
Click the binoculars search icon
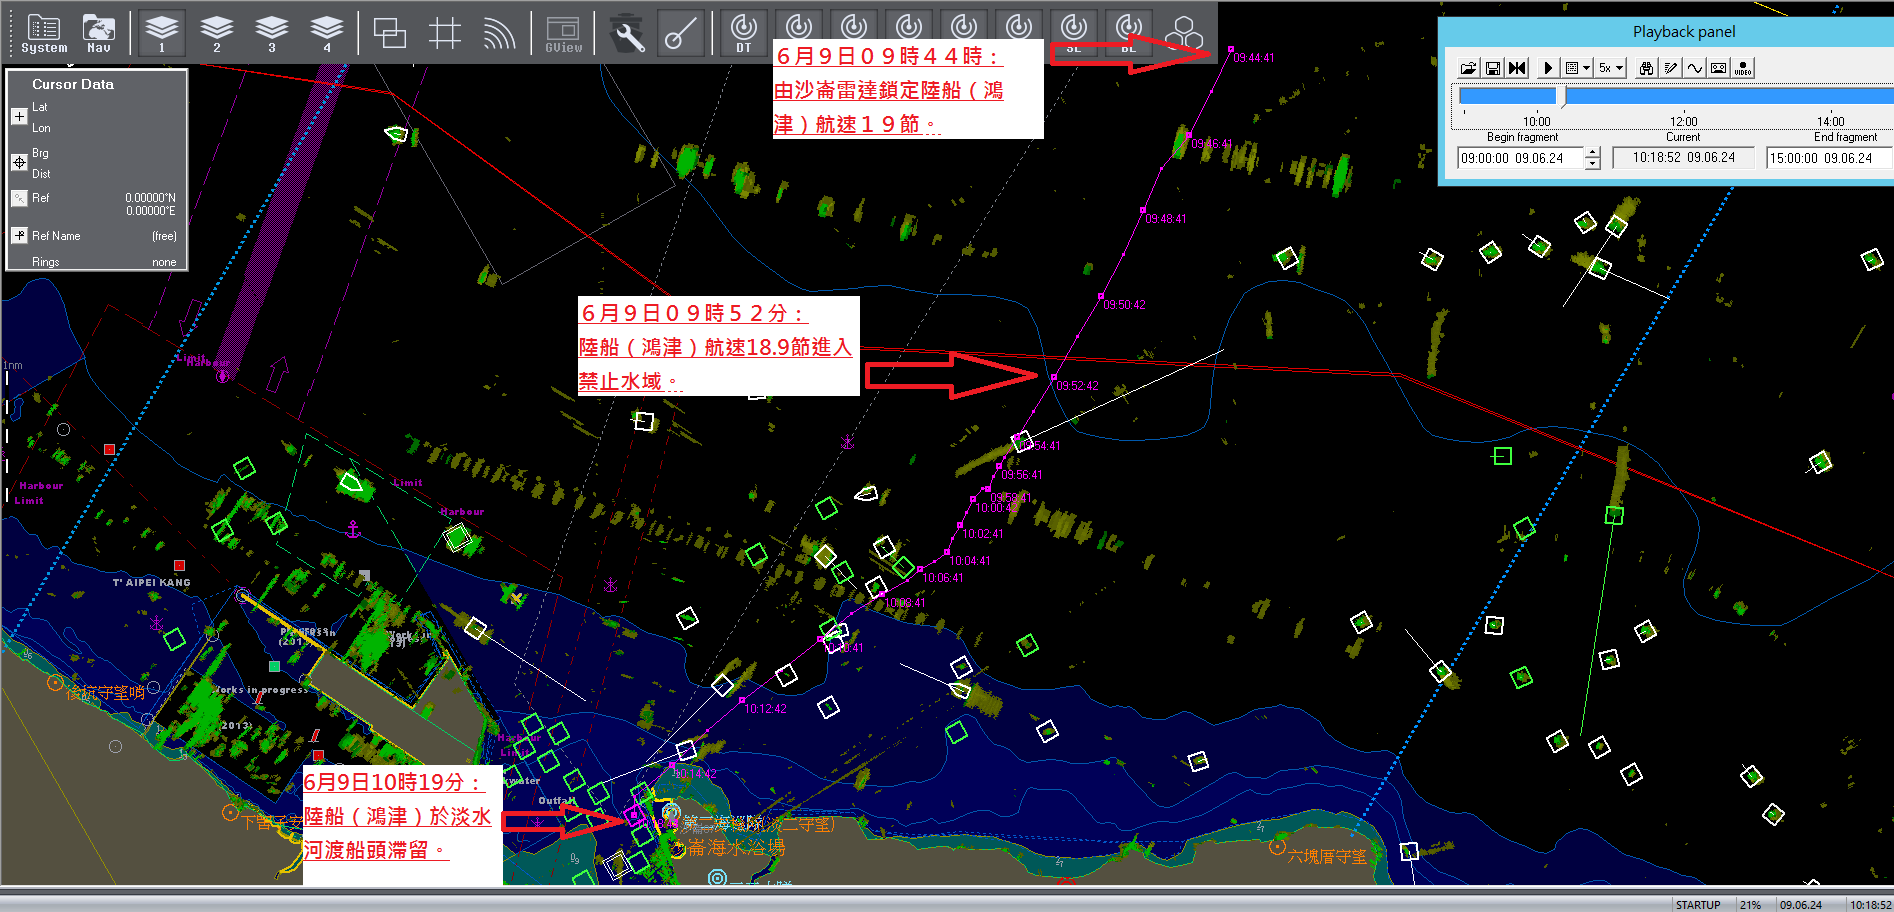click(1646, 68)
